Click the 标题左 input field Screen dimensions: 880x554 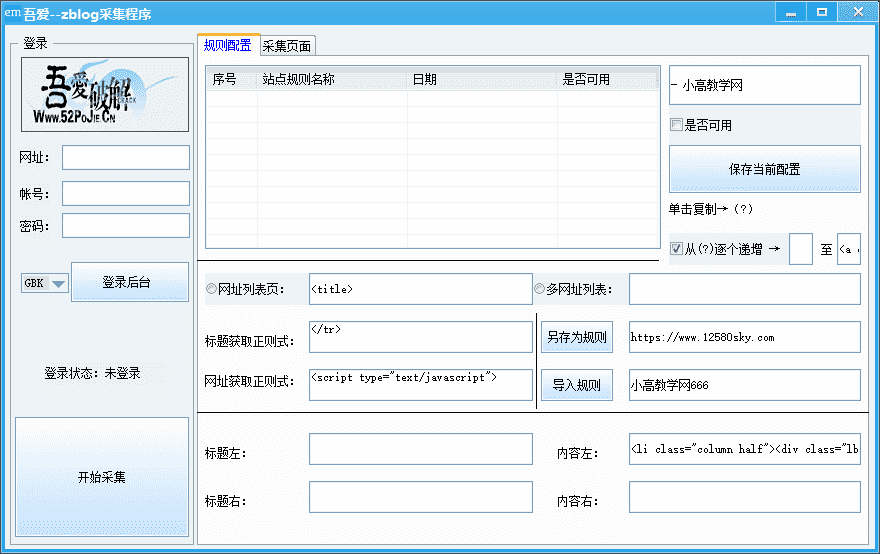click(420, 449)
